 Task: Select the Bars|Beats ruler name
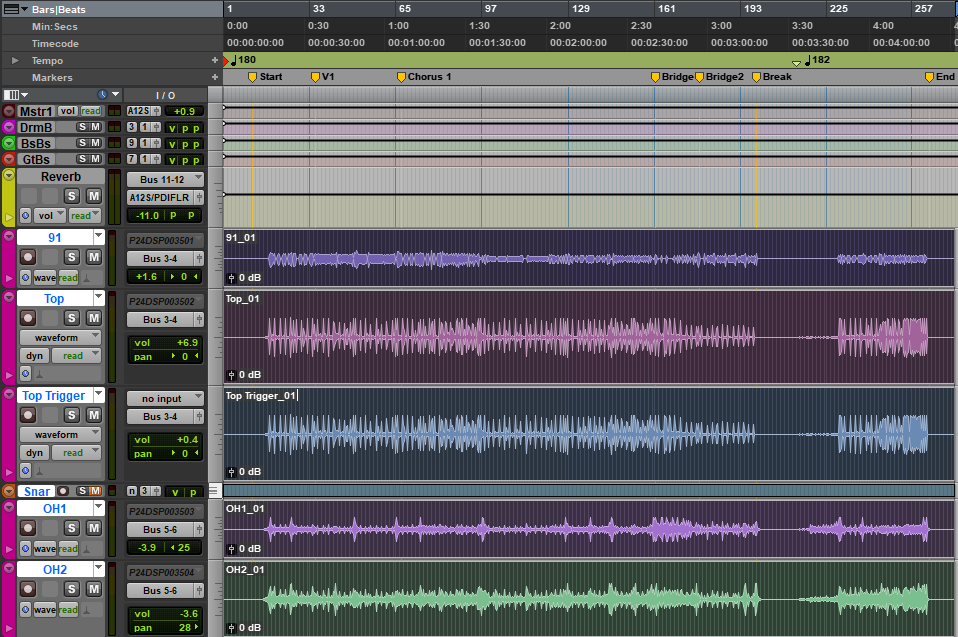(x=59, y=9)
